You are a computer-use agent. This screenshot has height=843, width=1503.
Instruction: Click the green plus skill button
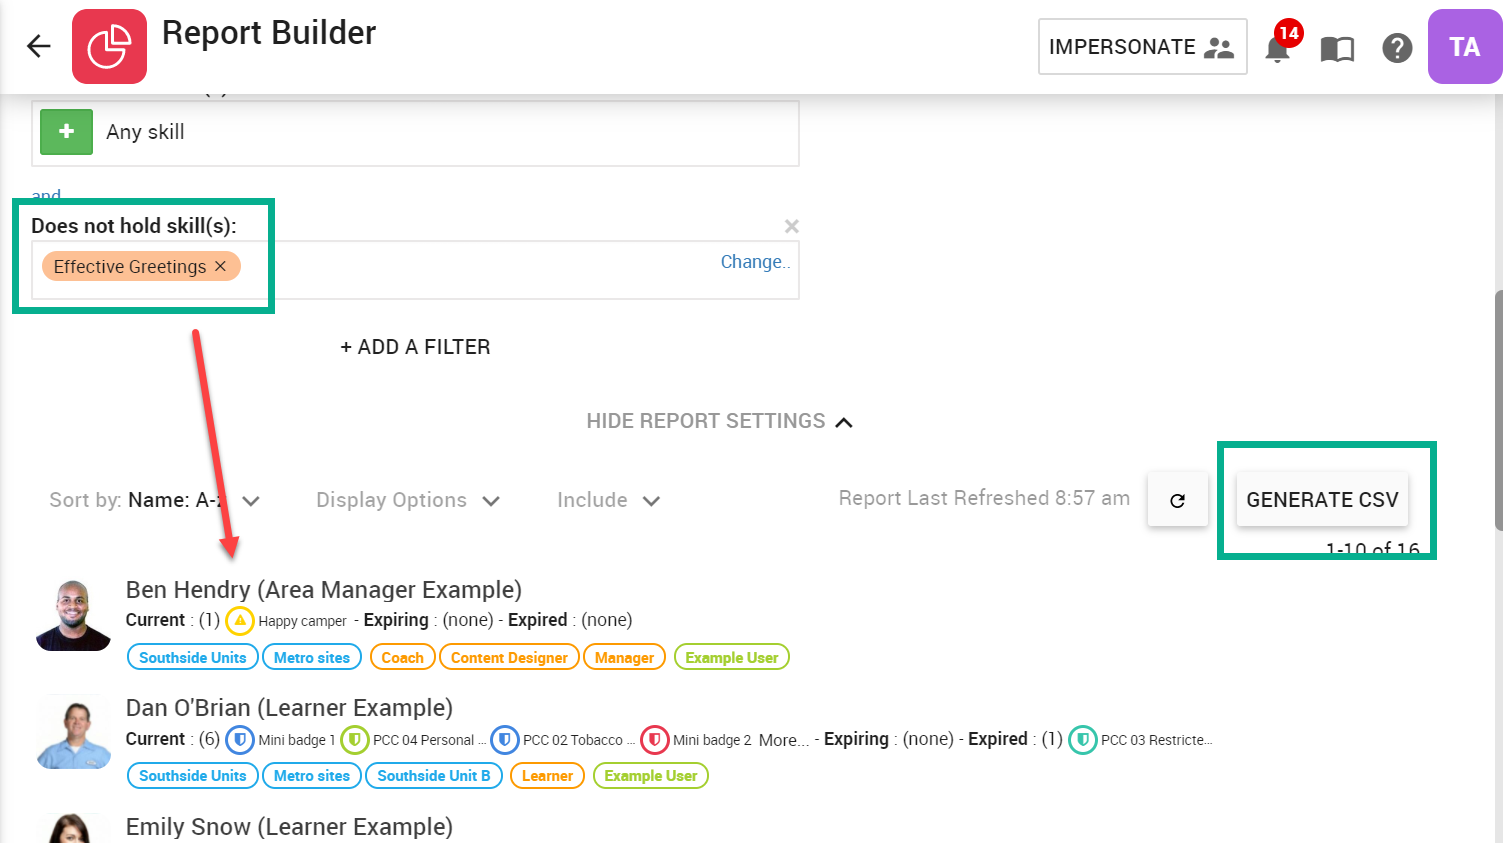67,132
